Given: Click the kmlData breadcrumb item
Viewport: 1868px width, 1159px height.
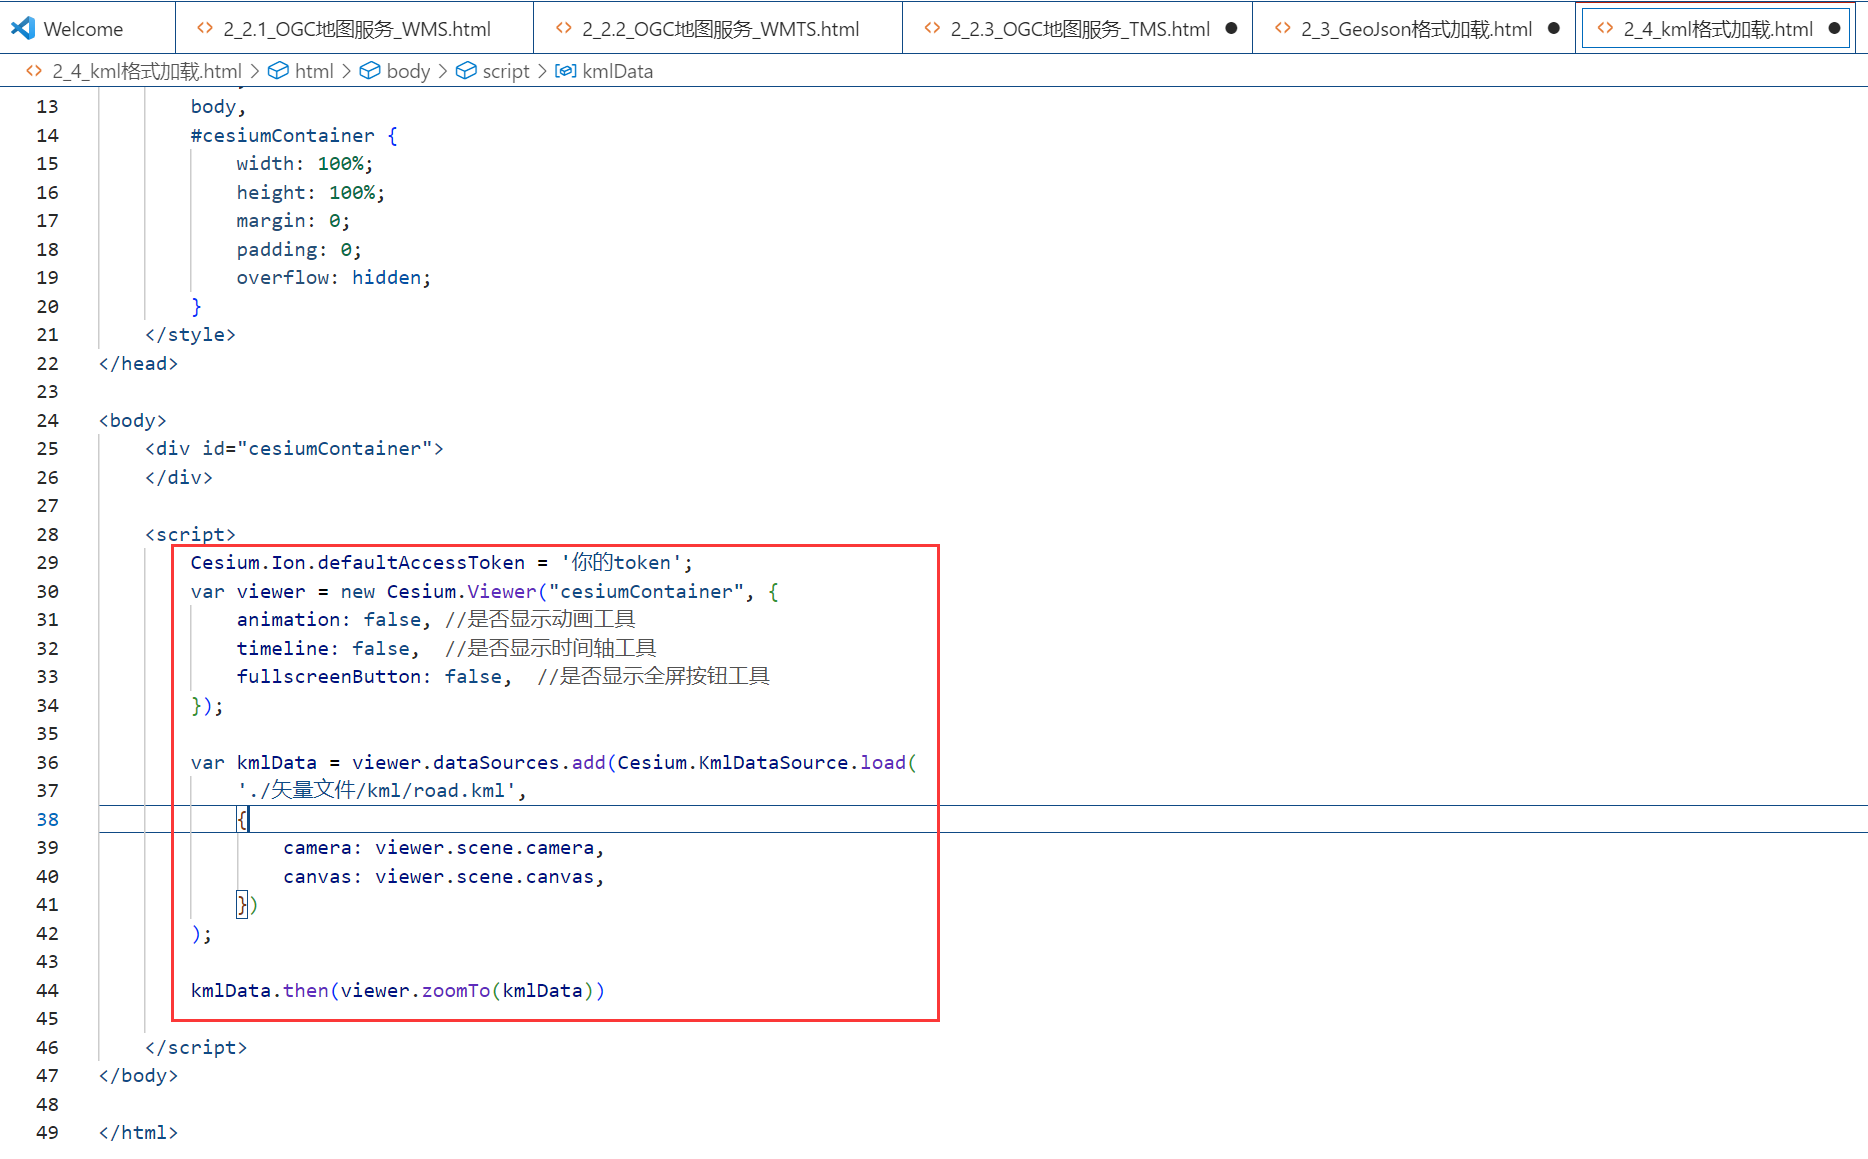Looking at the screenshot, I should tap(617, 71).
